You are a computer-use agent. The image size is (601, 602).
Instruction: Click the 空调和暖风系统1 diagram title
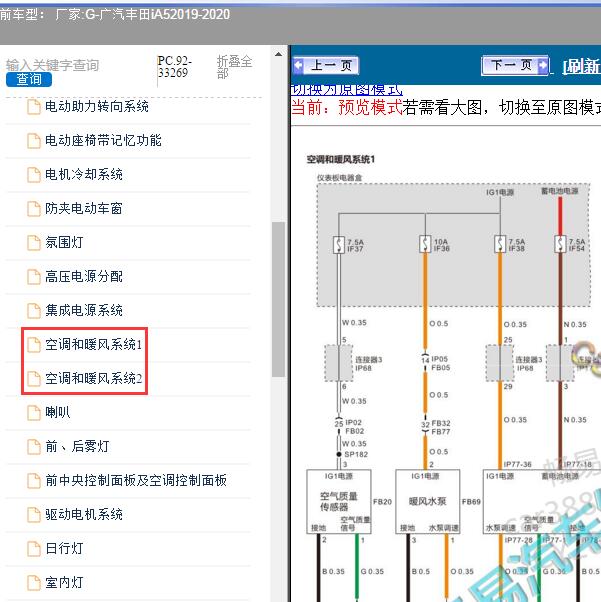[x=341, y=159]
